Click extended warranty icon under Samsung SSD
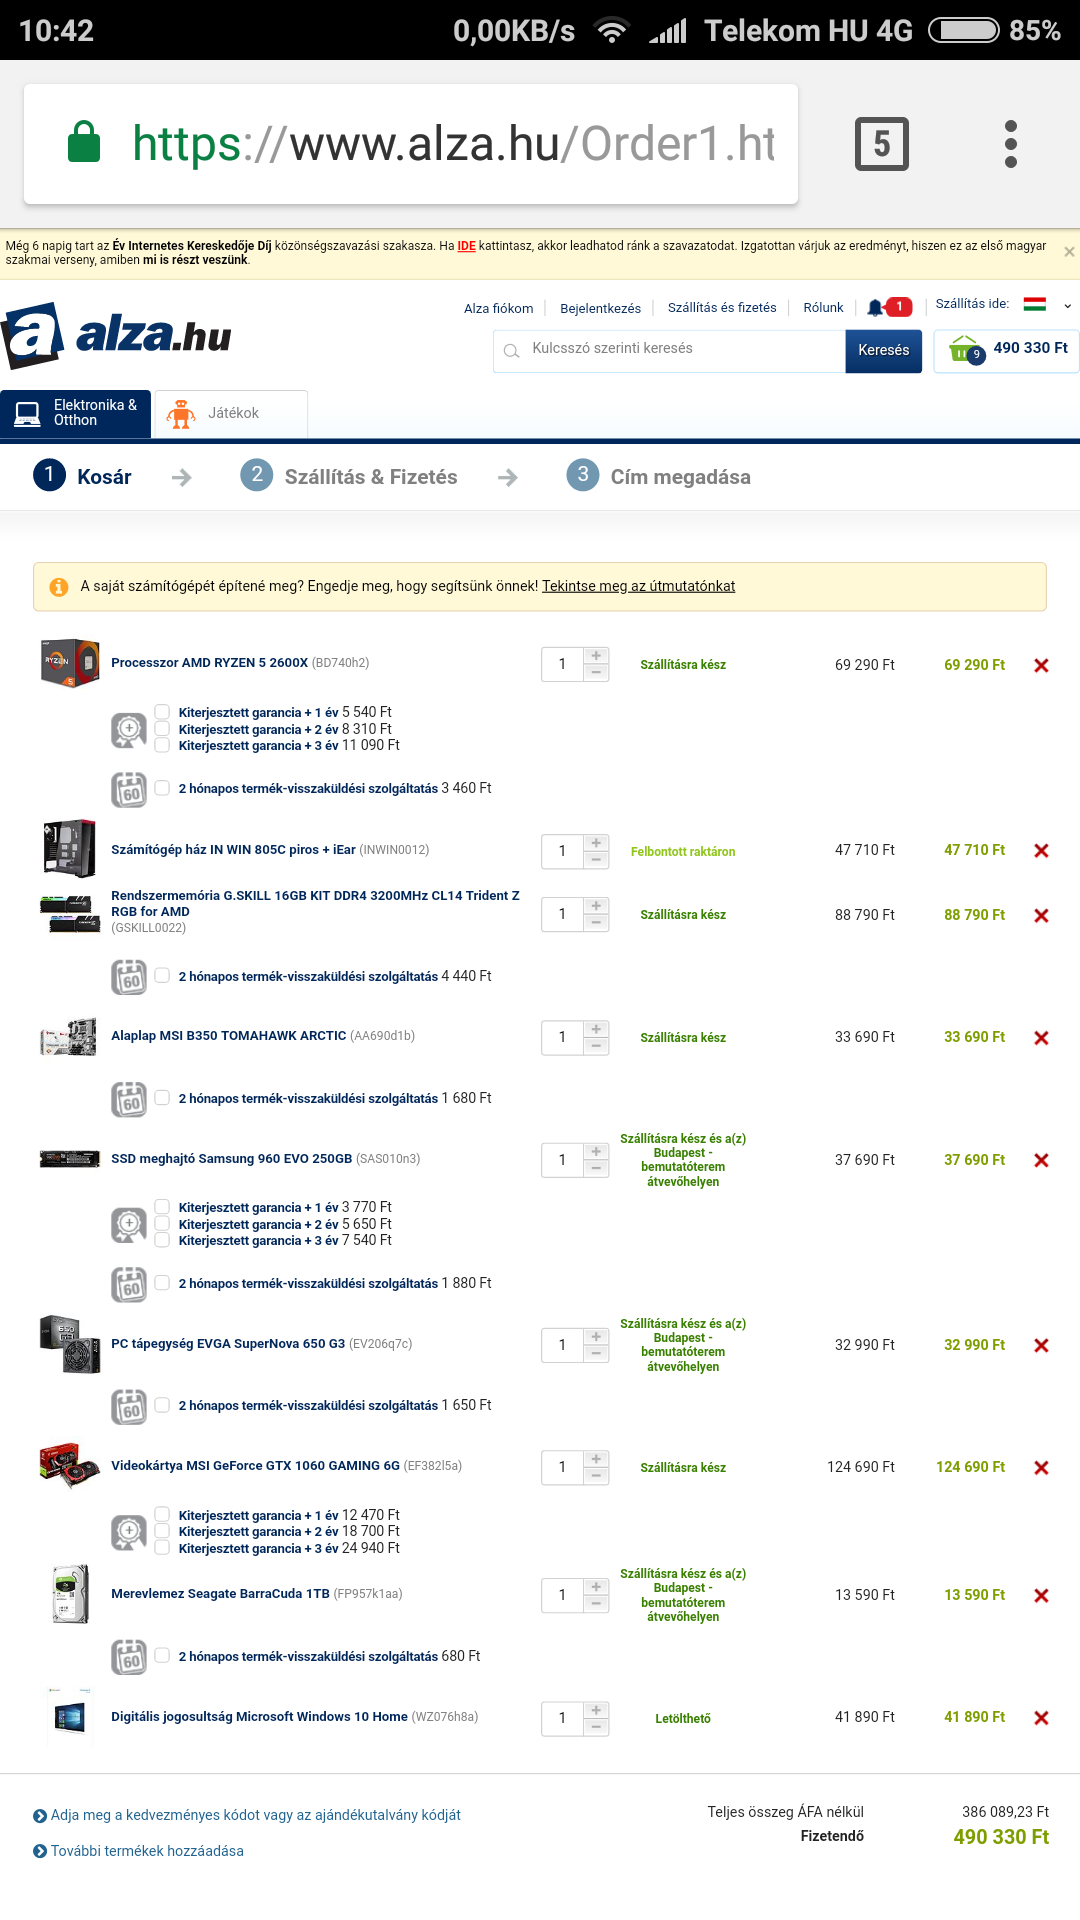The height and width of the screenshot is (1920, 1080). click(129, 1224)
